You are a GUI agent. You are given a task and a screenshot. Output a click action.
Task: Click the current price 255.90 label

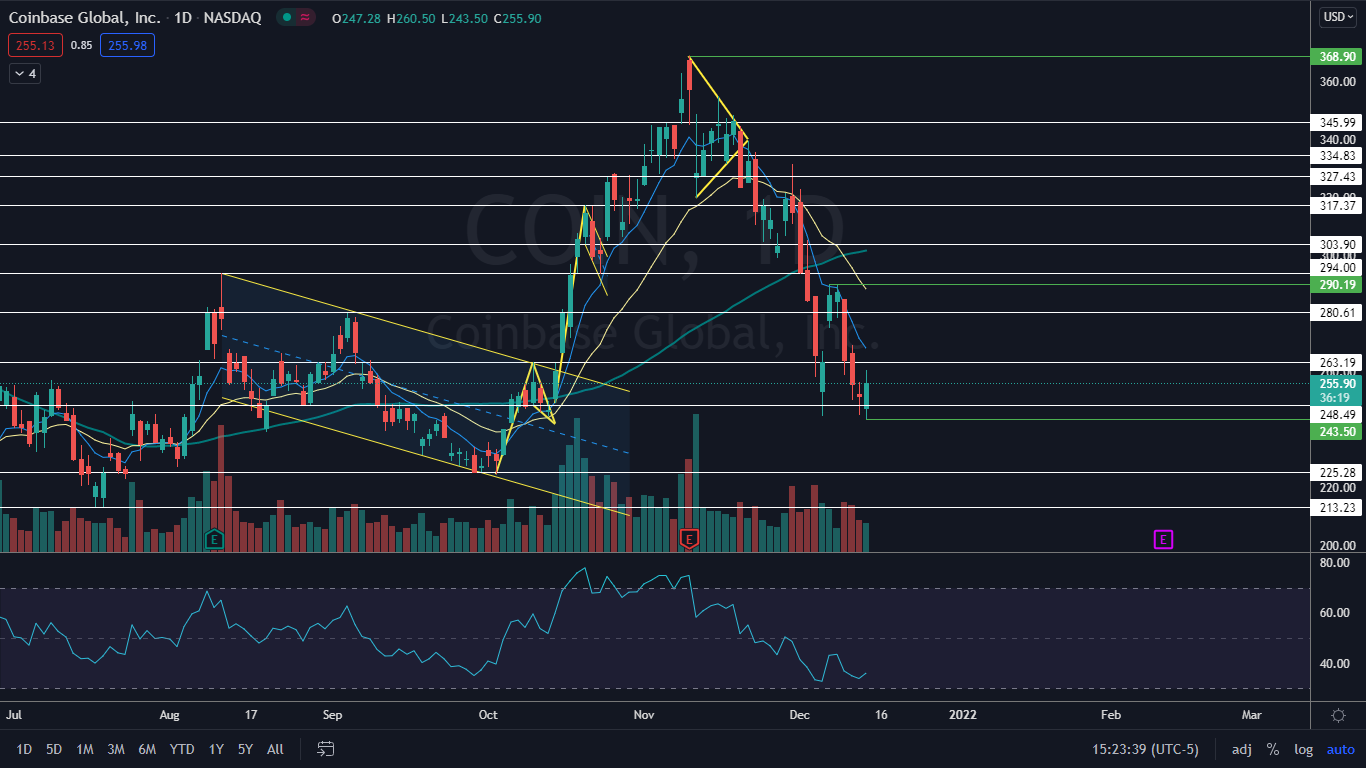tap(1337, 383)
